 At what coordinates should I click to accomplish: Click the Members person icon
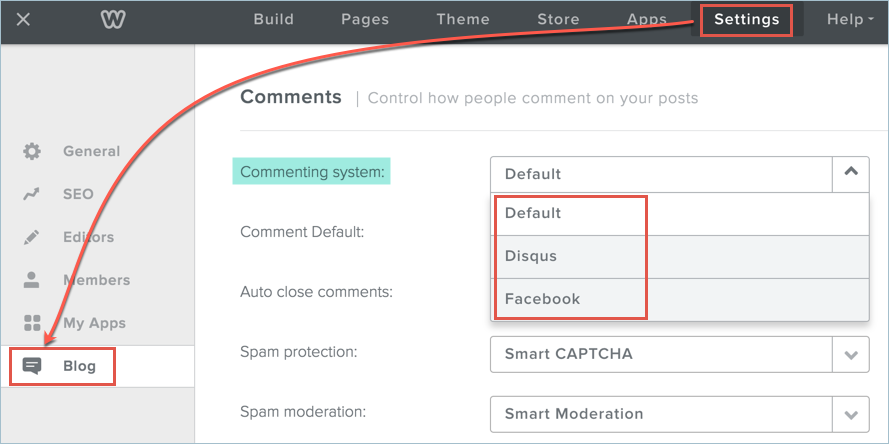tap(32, 280)
